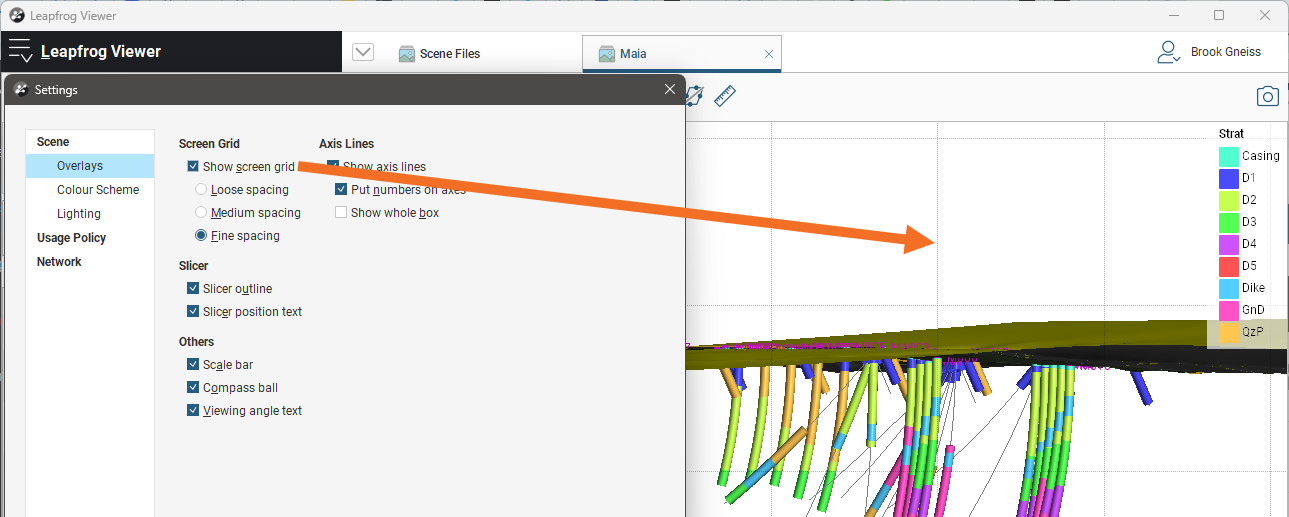Click the Casing colour swatch in legend

point(1229,156)
